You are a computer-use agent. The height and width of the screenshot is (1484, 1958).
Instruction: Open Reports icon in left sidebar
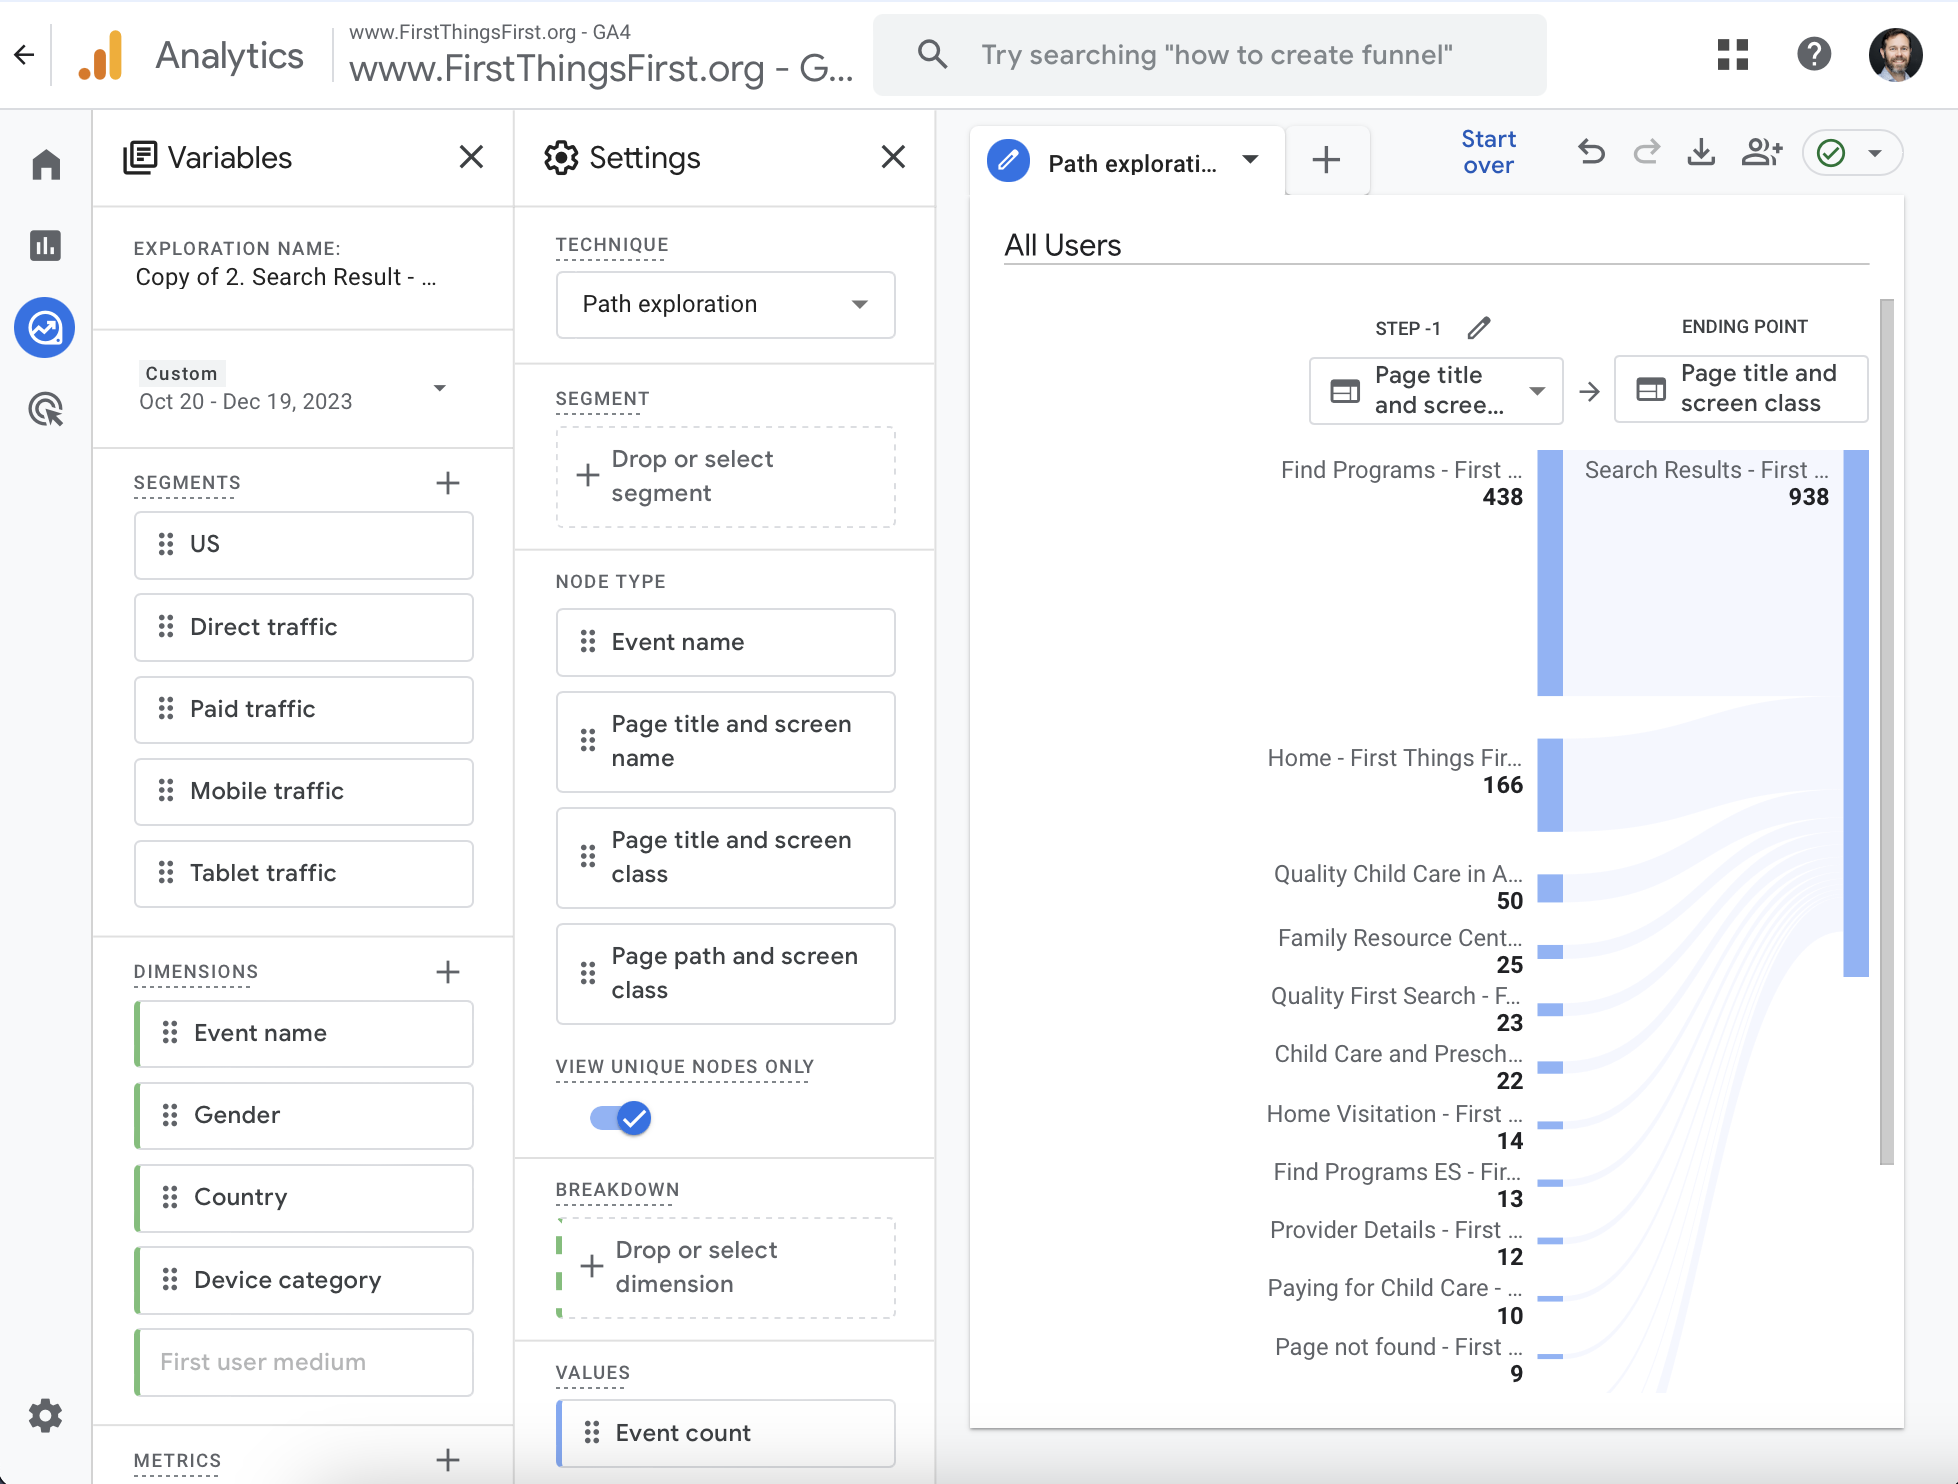coord(46,246)
